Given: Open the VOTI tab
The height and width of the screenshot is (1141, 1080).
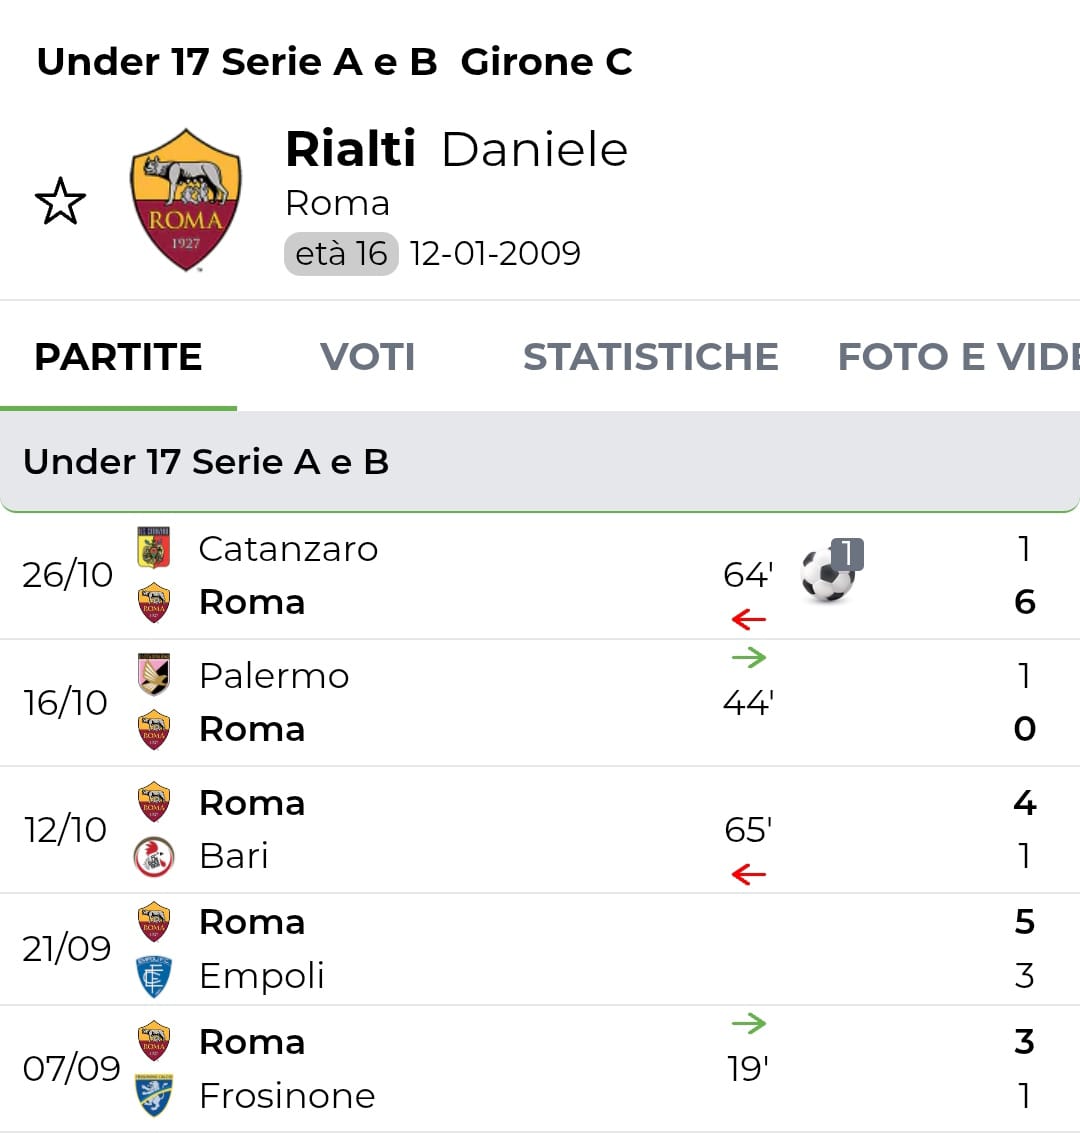Looking at the screenshot, I should pos(367,357).
